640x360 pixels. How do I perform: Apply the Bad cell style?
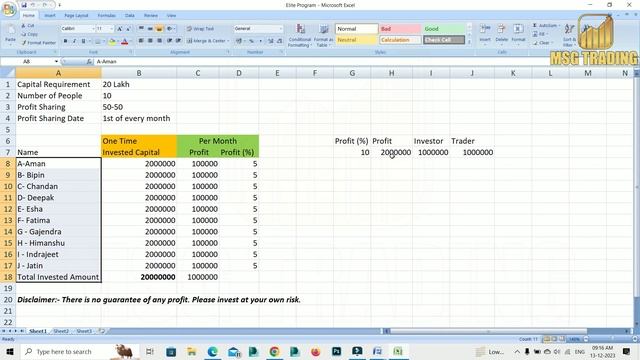pos(400,29)
